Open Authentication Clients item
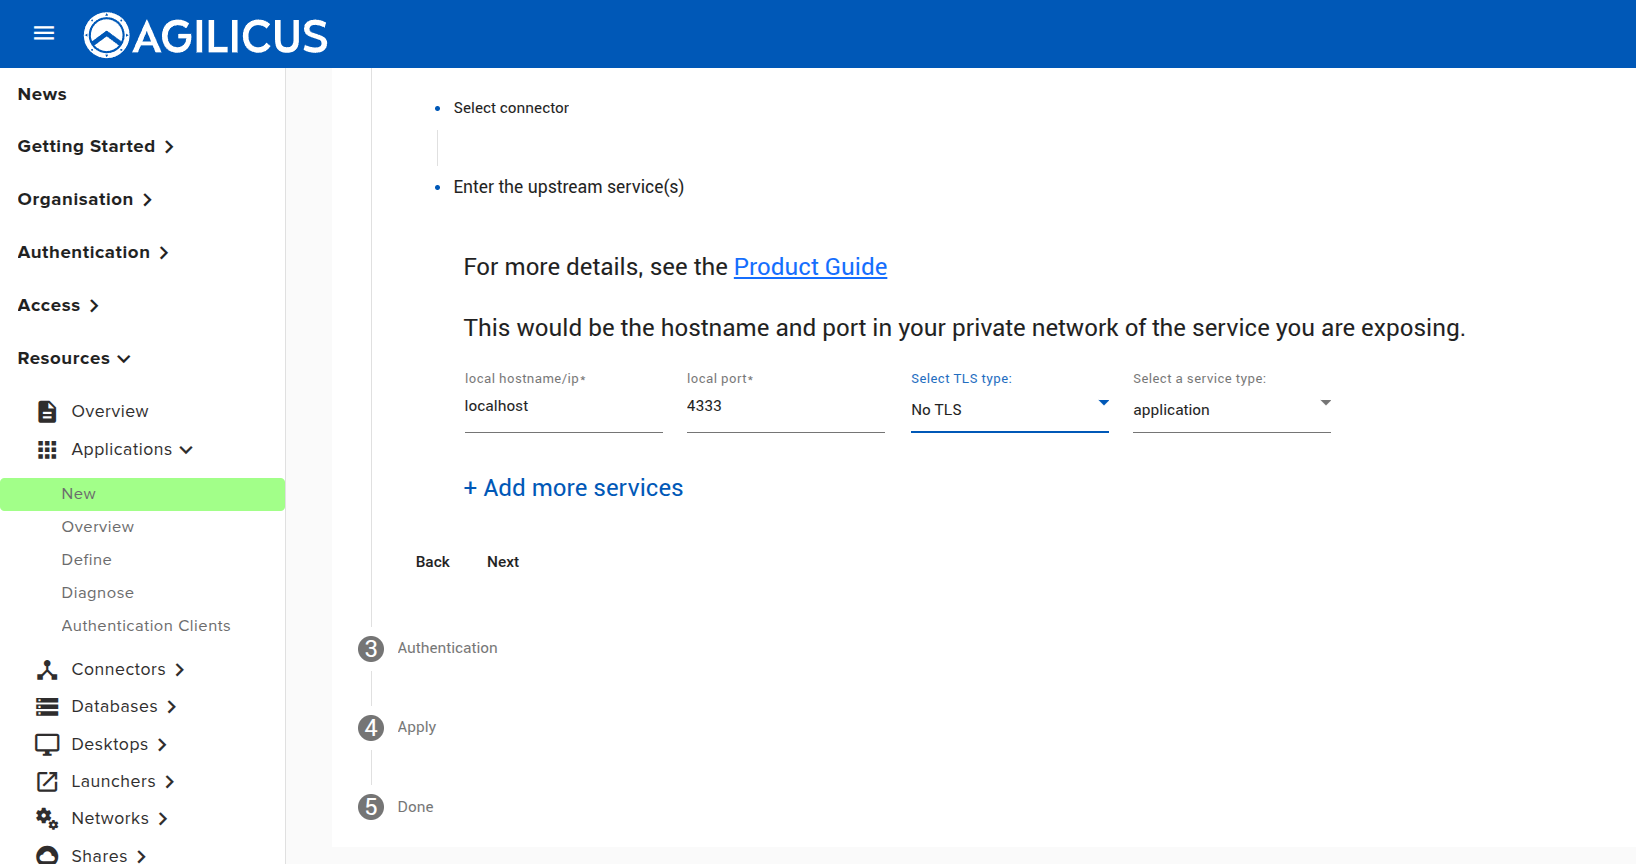 146,626
